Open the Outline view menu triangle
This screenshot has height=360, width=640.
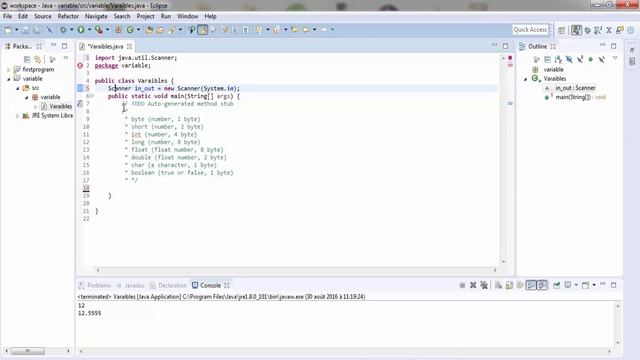pos(615,59)
